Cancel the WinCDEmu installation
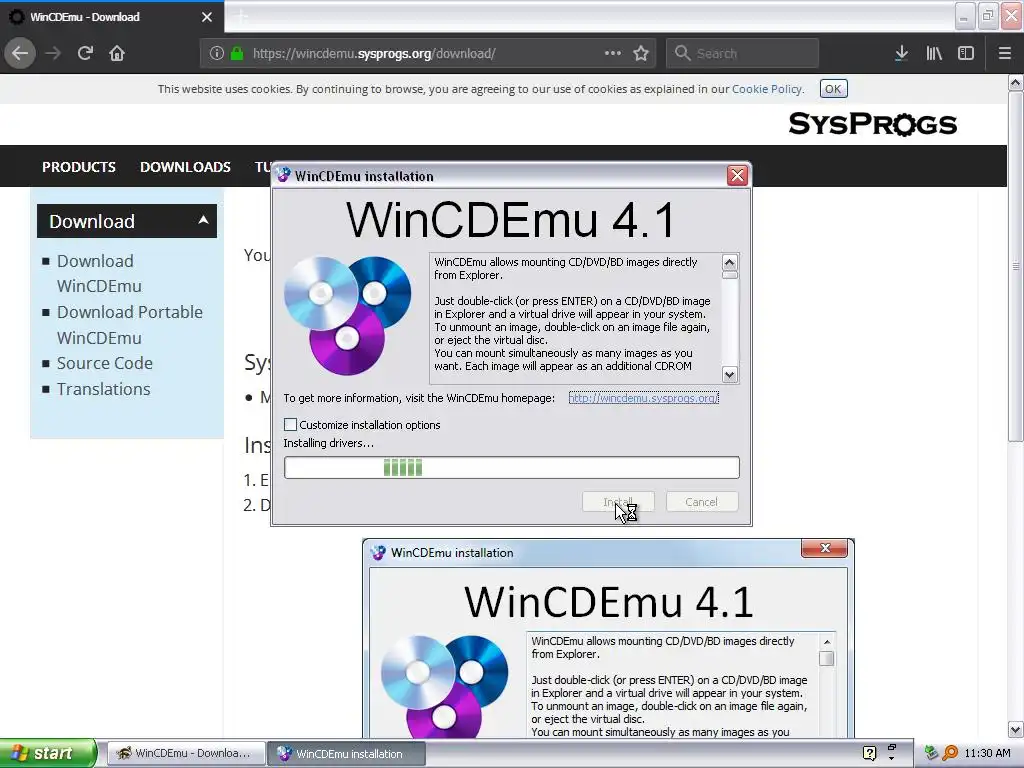This screenshot has width=1024, height=768. 702,502
